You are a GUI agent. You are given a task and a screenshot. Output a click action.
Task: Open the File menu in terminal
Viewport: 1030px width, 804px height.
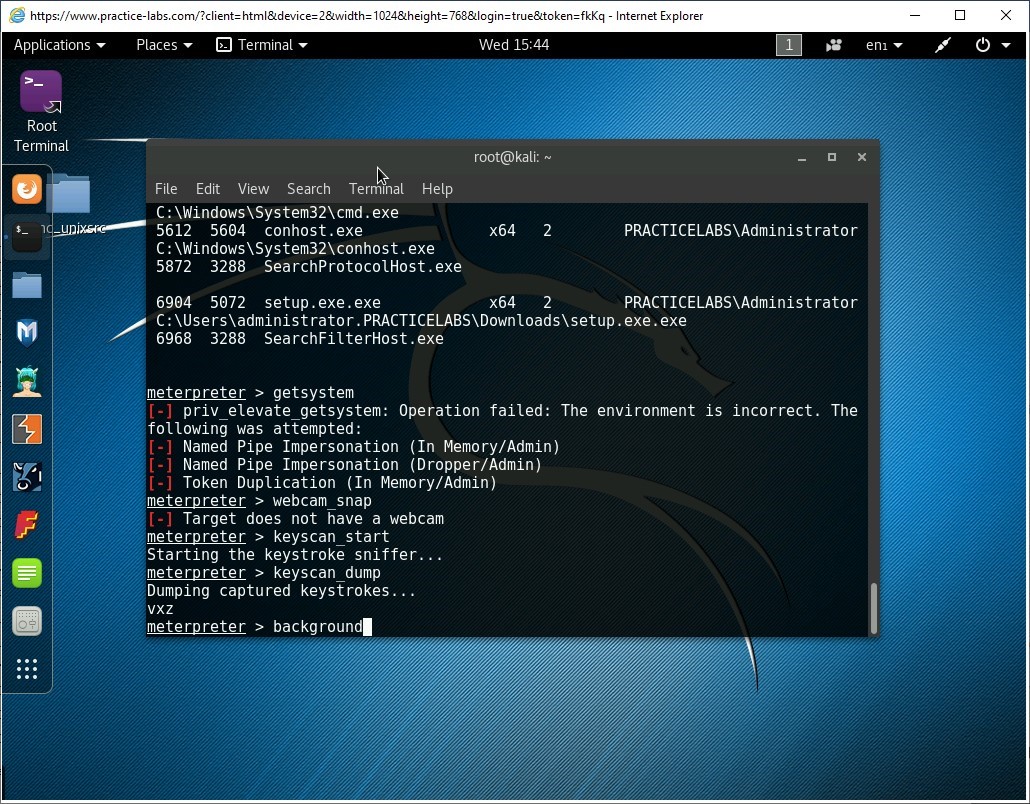pyautogui.click(x=166, y=189)
